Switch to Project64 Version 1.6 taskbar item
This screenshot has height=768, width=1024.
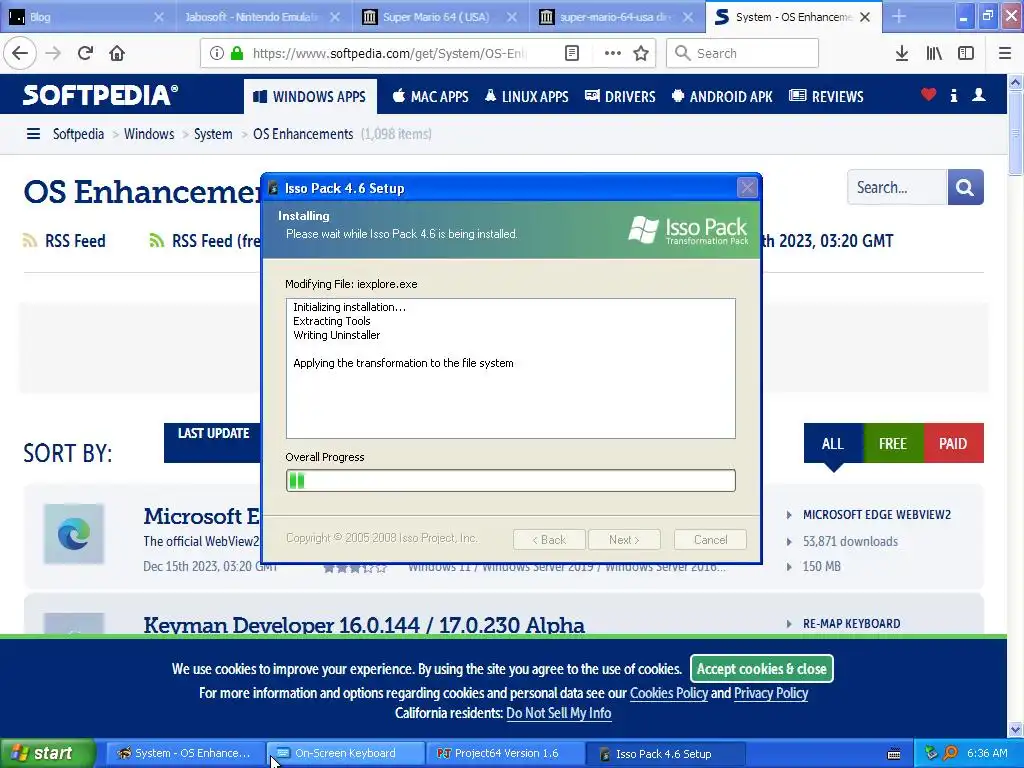pos(505,753)
